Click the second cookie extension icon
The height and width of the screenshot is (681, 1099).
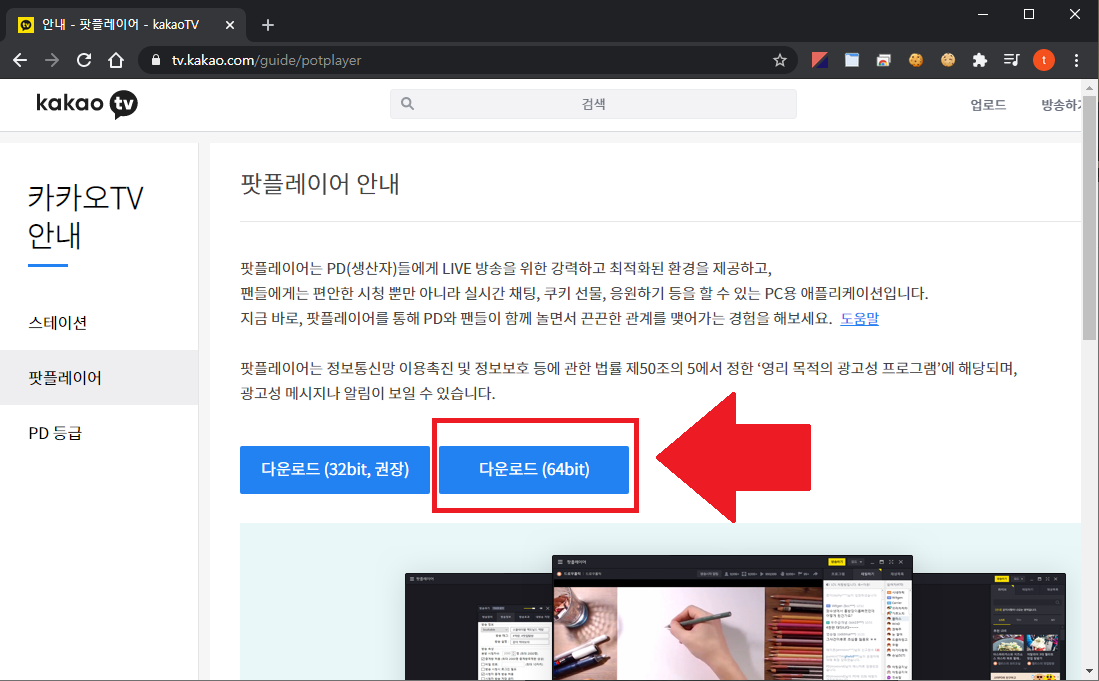948,60
